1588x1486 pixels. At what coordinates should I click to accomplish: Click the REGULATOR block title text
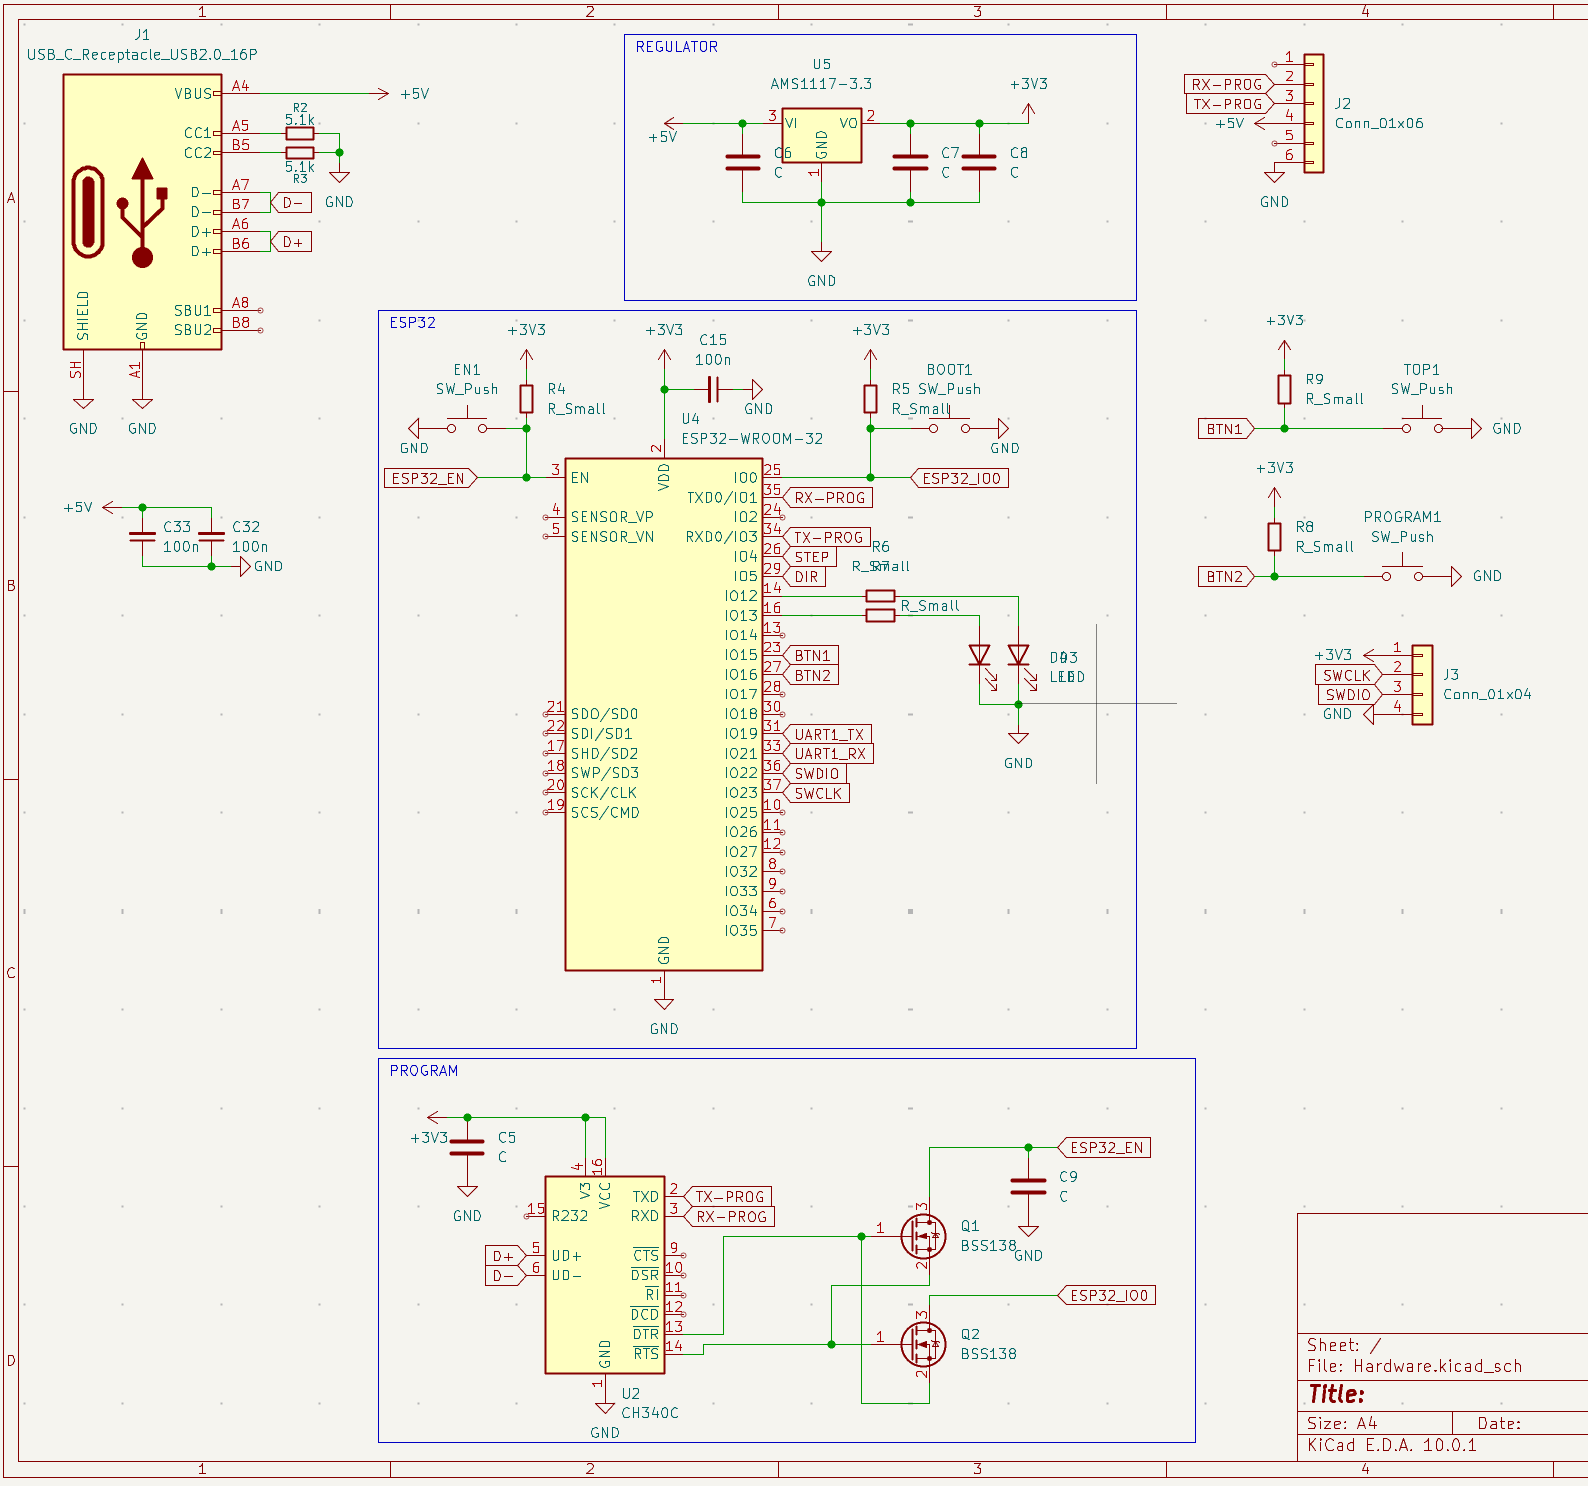click(x=677, y=46)
